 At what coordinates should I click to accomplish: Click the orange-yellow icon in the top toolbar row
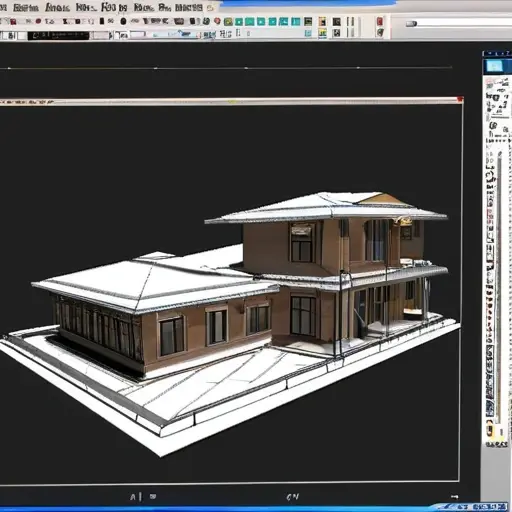click(322, 22)
